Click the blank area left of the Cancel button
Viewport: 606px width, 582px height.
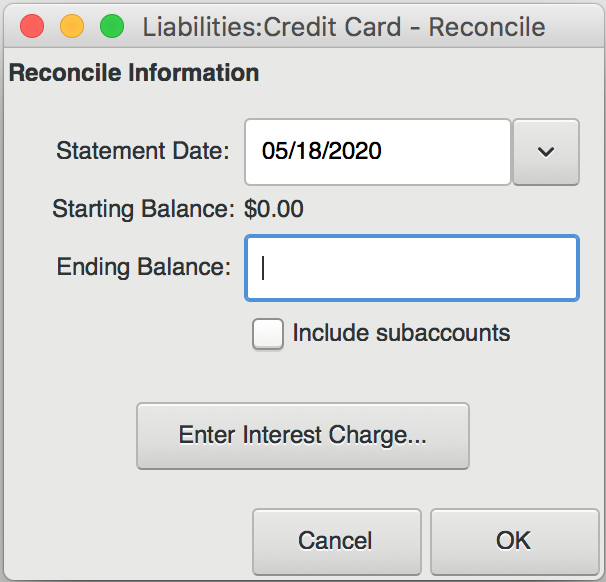coord(128,541)
